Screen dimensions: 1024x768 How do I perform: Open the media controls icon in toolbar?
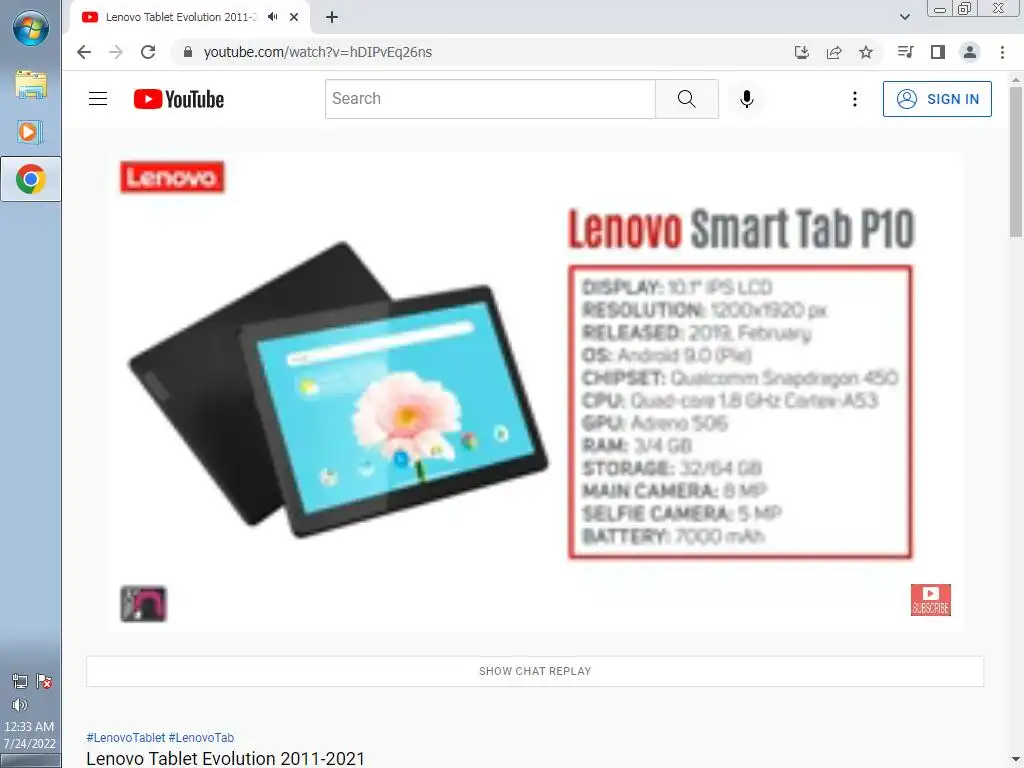905,52
